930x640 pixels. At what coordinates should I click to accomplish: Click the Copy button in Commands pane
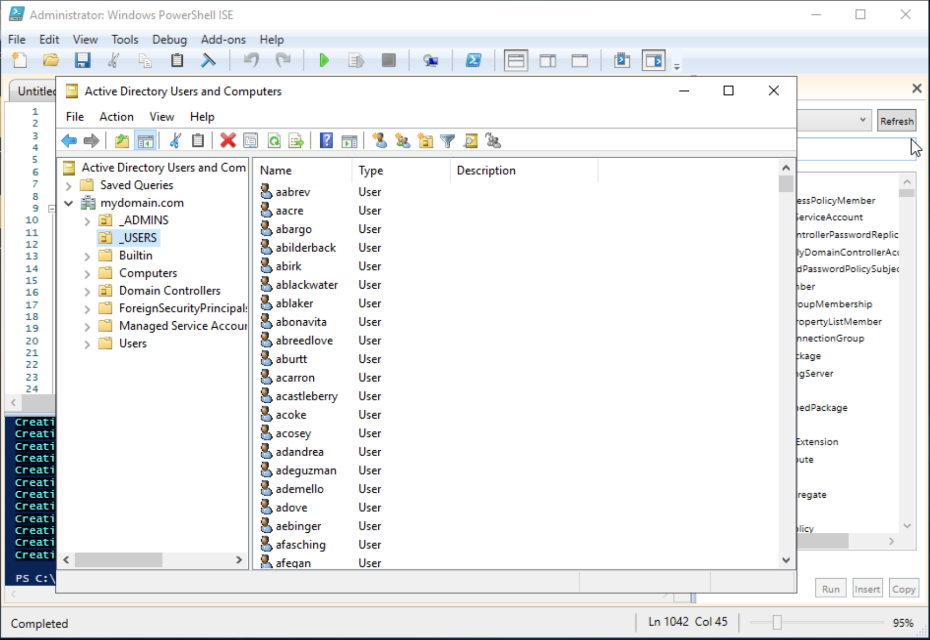903,589
